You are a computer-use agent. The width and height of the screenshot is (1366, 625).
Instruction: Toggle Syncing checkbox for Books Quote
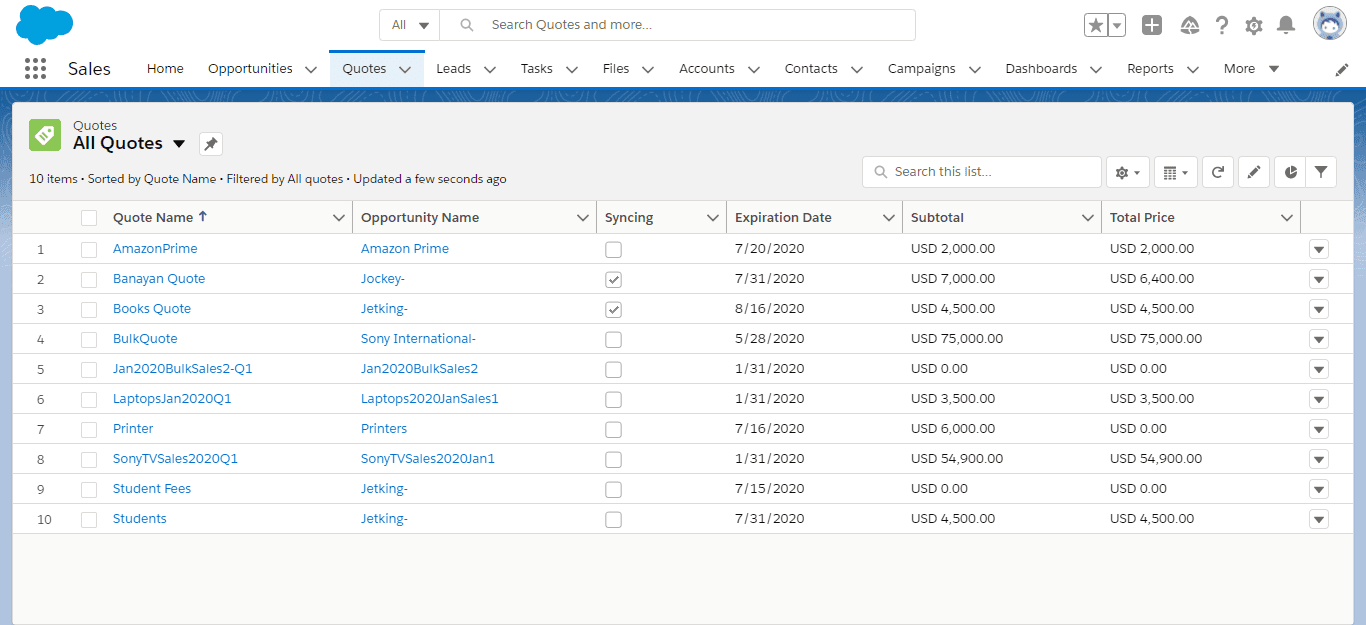[613, 310]
